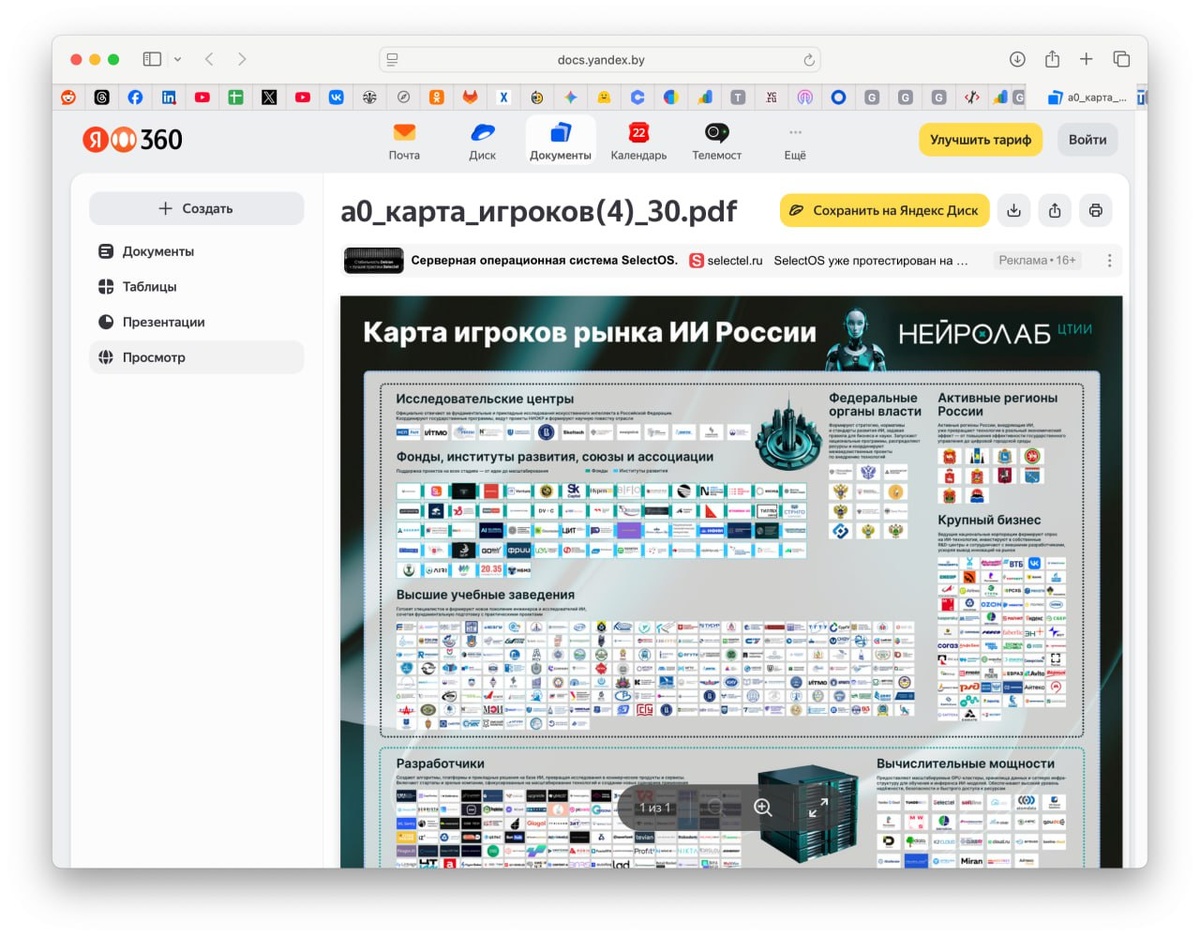Viewport: 1200px width, 937px height.
Task: Open Odnoklassniki orange bookmark icon
Action: (x=437, y=97)
